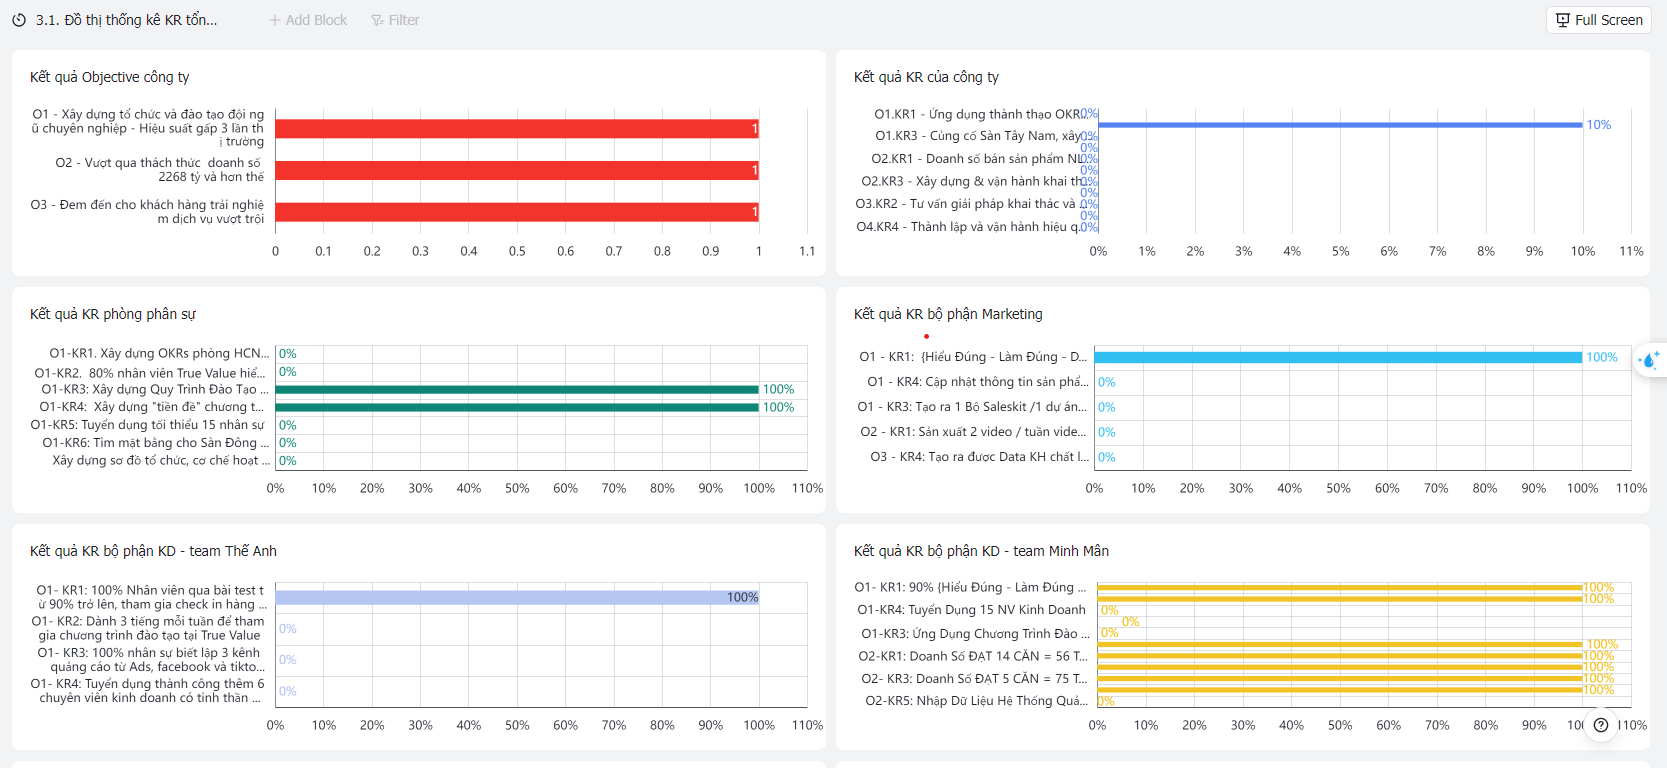This screenshot has height=768, width=1667.
Task: Click label O1-KR2. 80% nhân viên True Value
Action: [x=150, y=373]
